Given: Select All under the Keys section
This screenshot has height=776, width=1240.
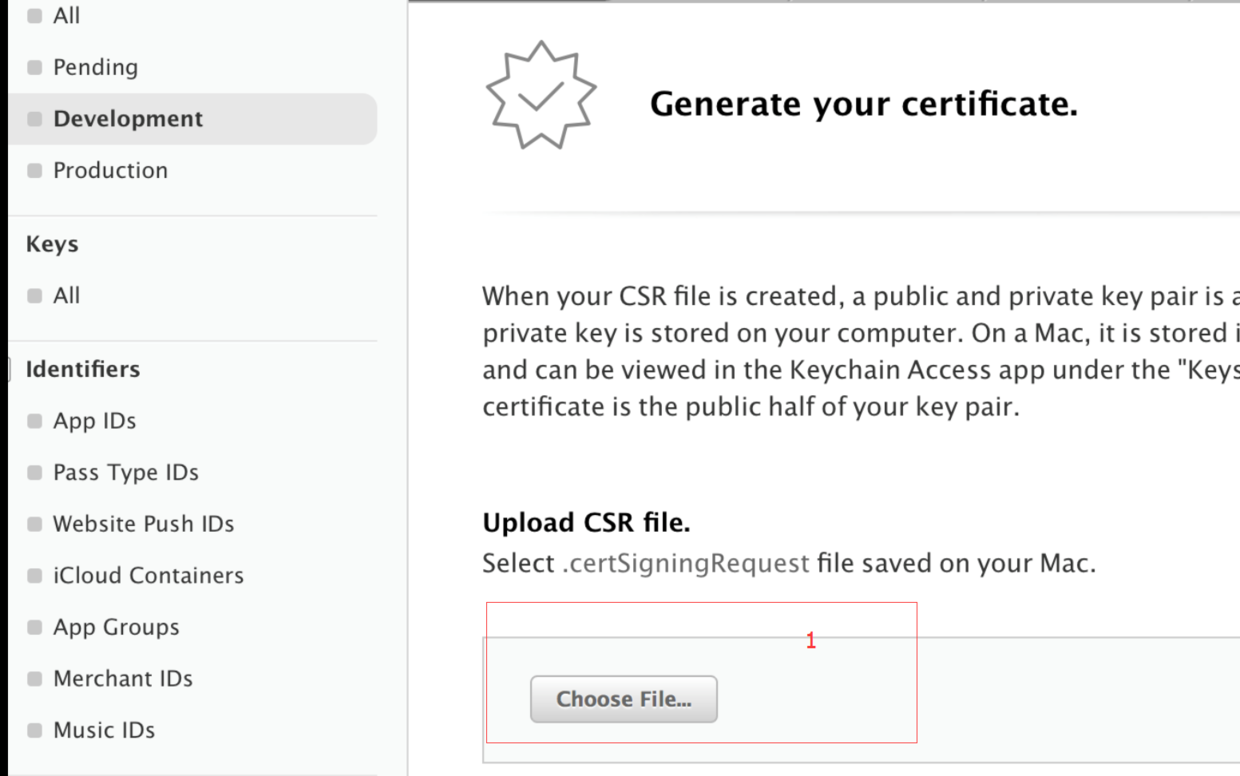Looking at the screenshot, I should (x=66, y=296).
